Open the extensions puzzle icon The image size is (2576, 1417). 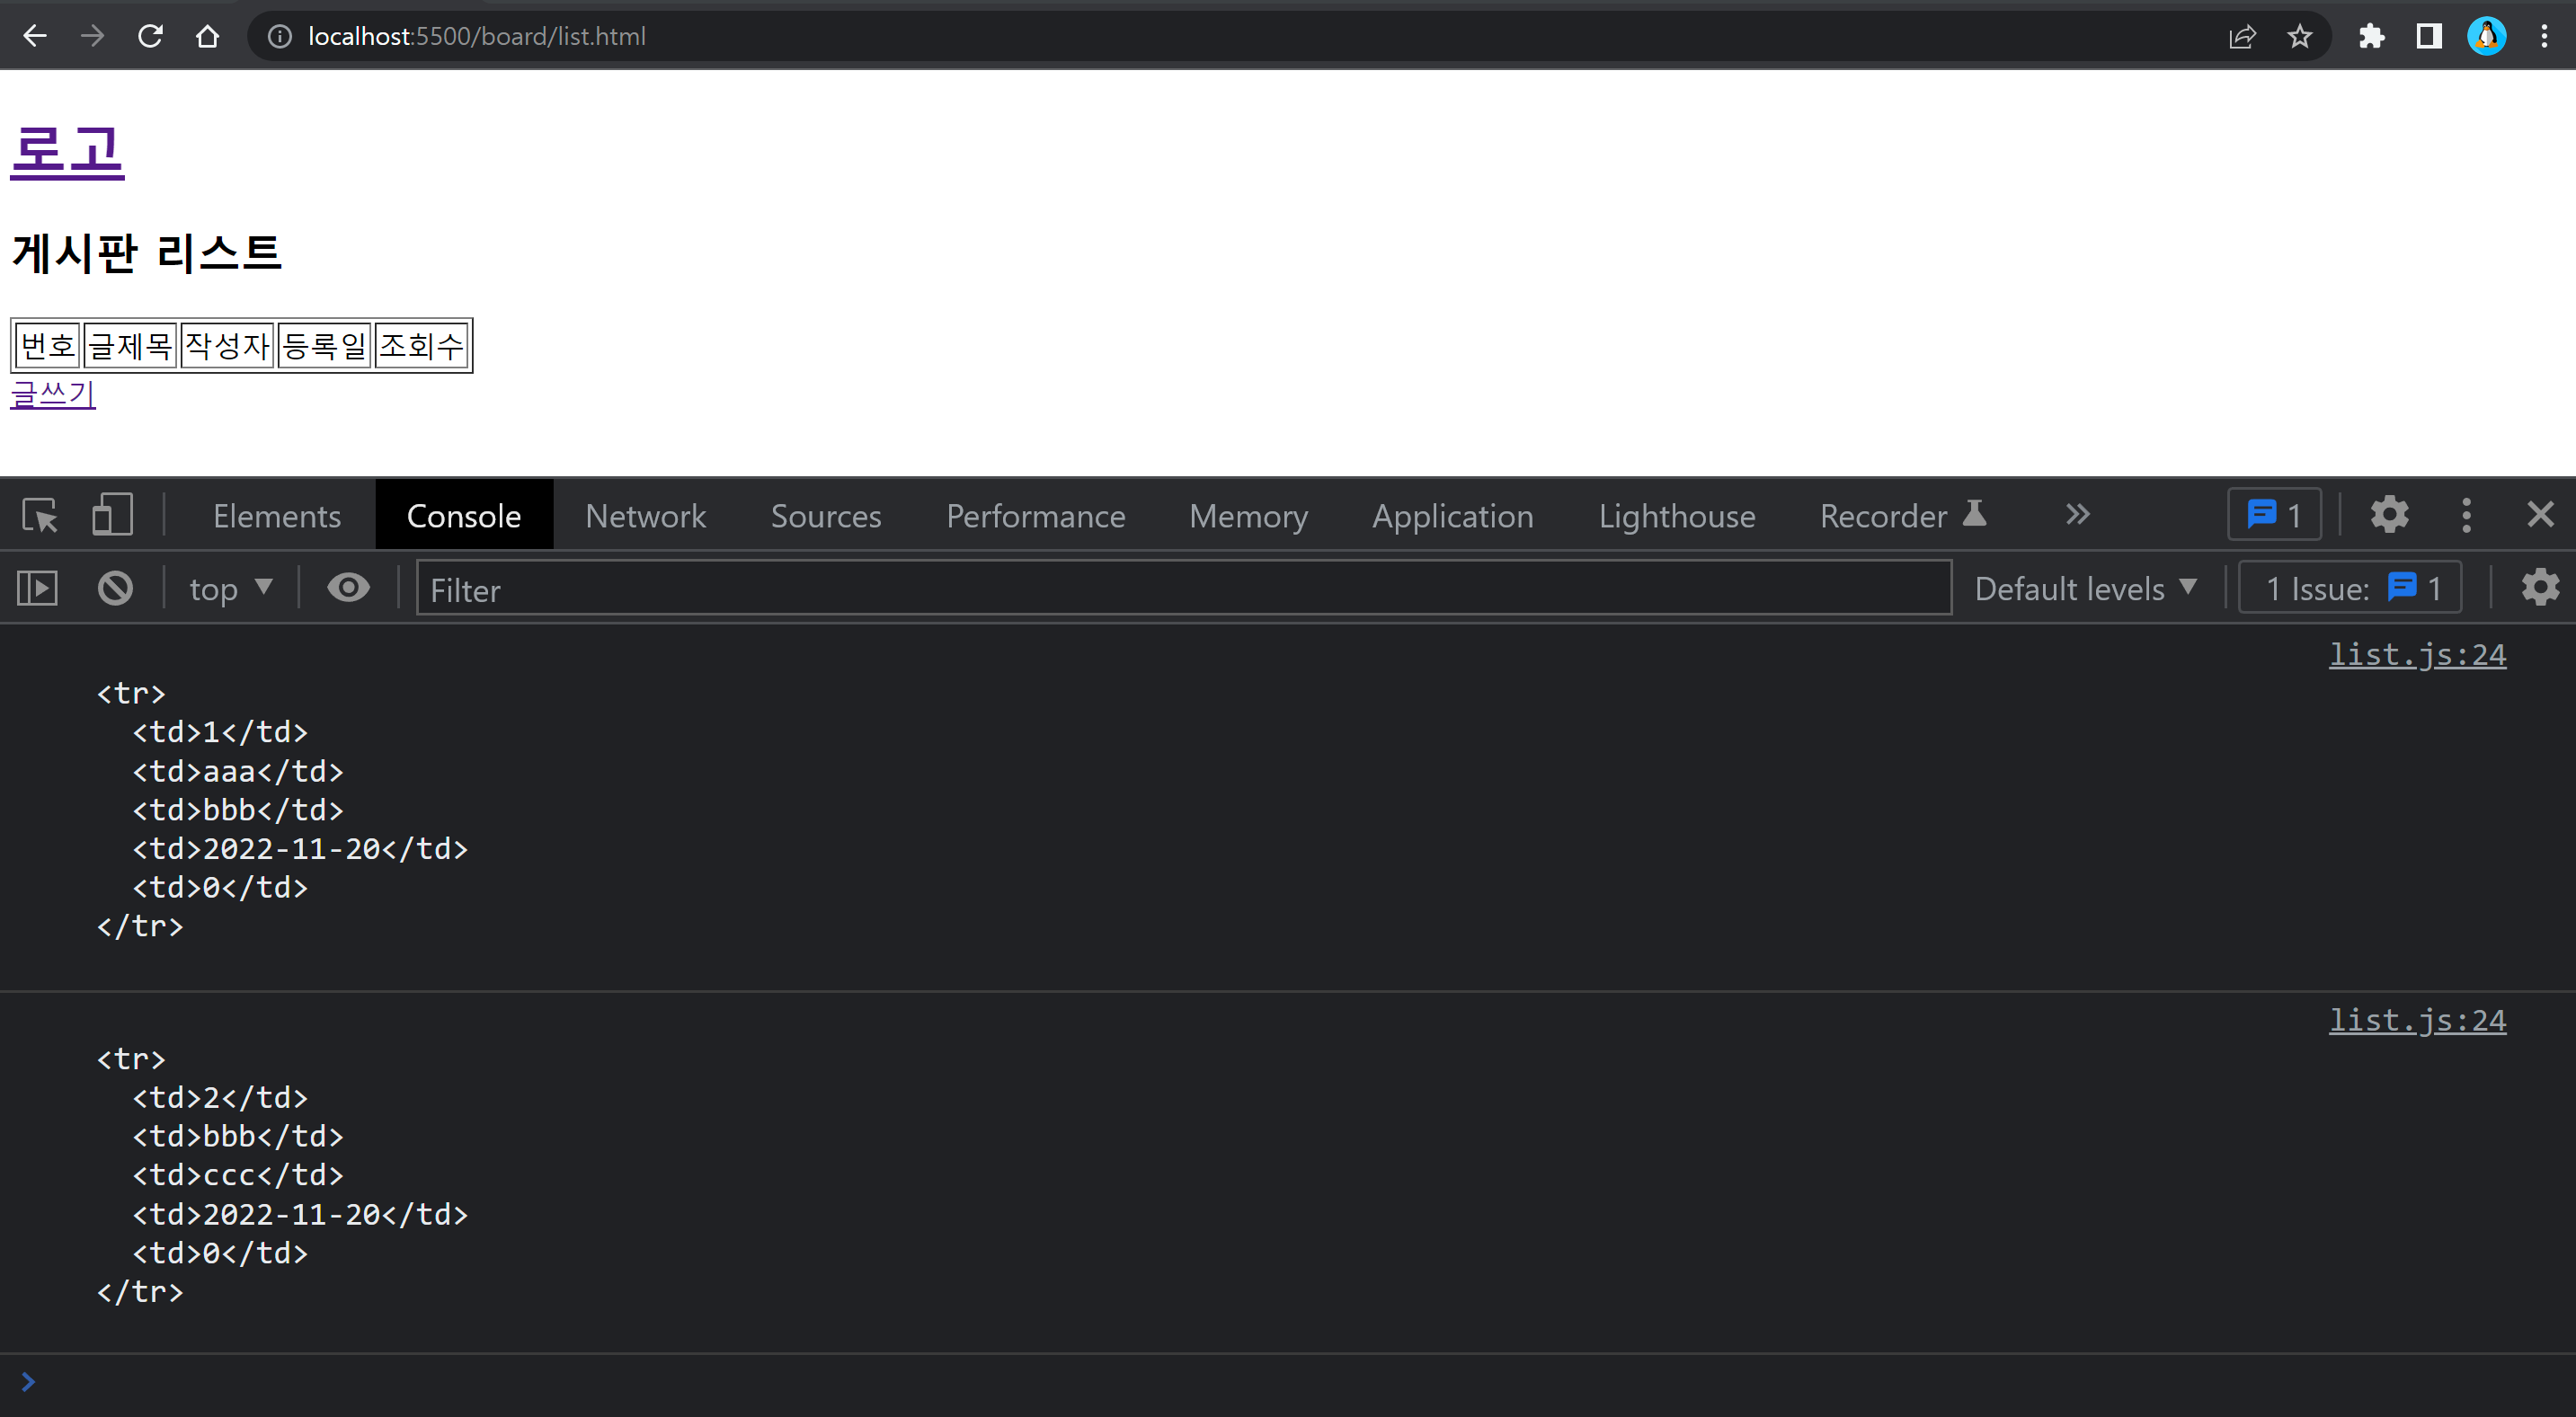point(2371,37)
